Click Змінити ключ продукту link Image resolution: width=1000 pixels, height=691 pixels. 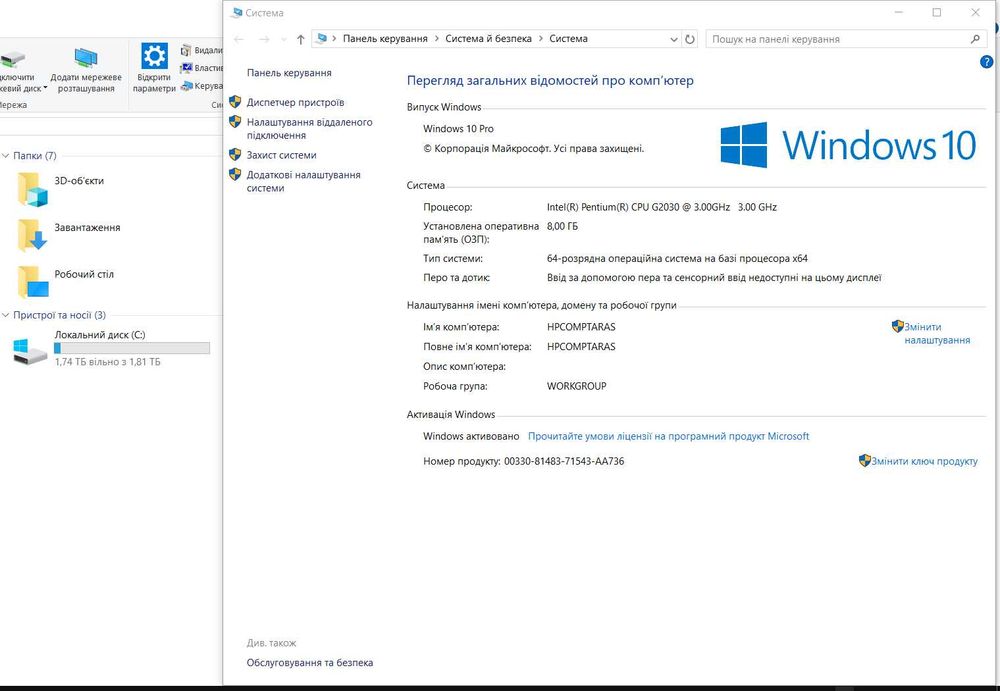(924, 461)
